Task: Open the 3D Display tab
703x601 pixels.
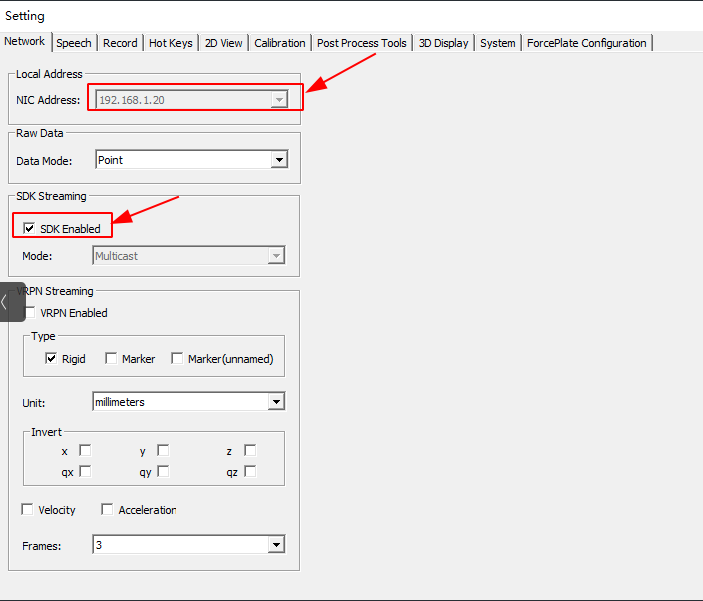Action: pos(443,43)
